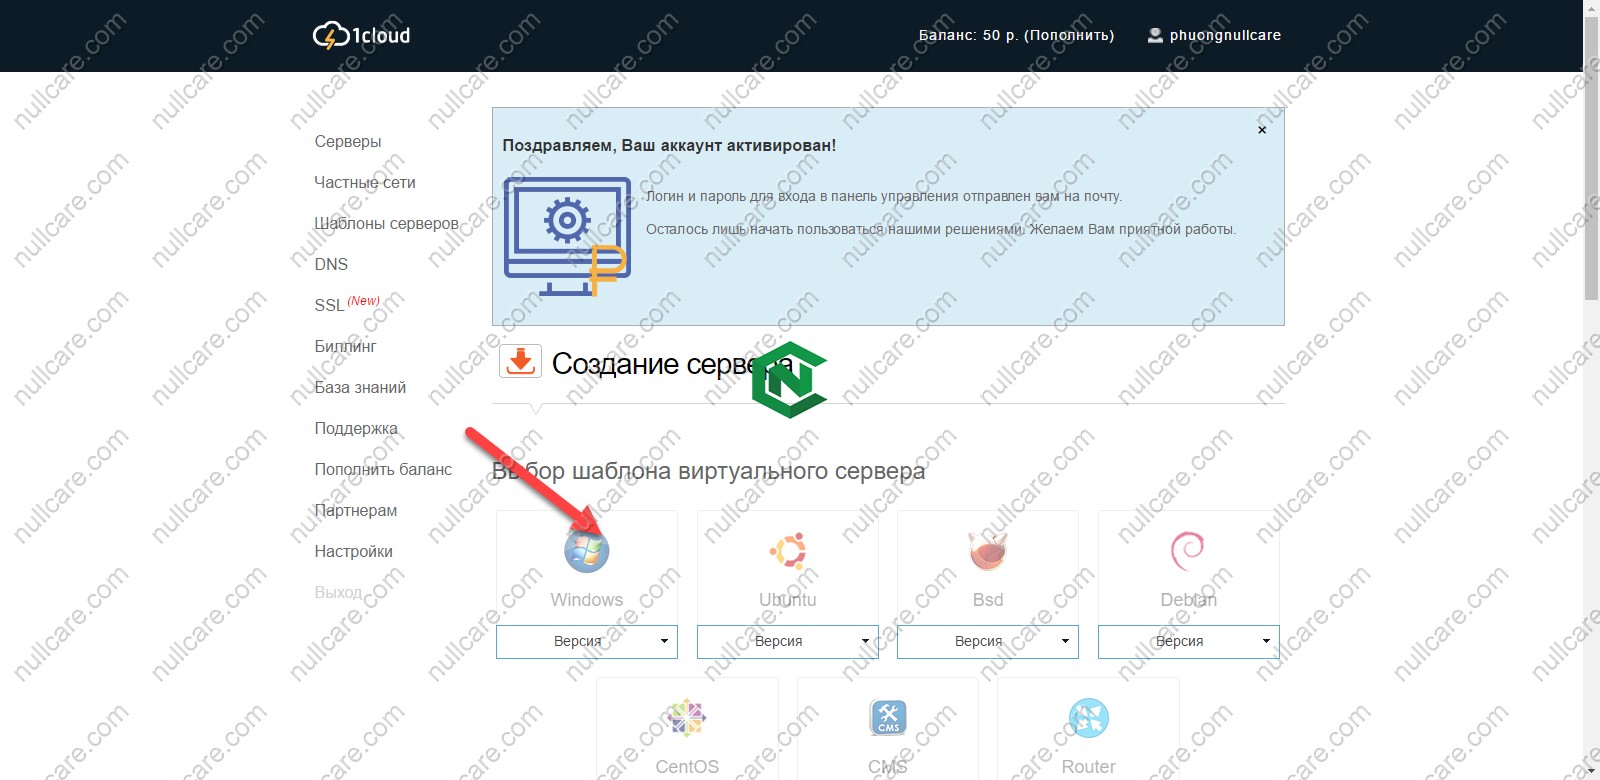Choose the Ubuntu template icon
The width and height of the screenshot is (1600, 780).
(787, 551)
